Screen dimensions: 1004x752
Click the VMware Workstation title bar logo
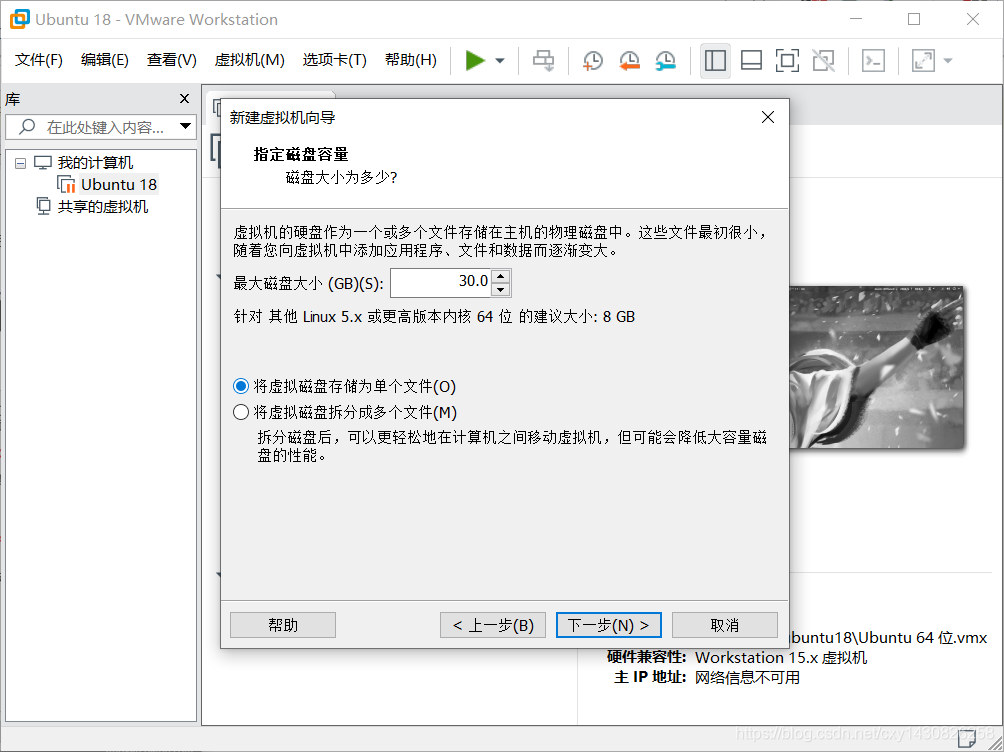coord(20,19)
